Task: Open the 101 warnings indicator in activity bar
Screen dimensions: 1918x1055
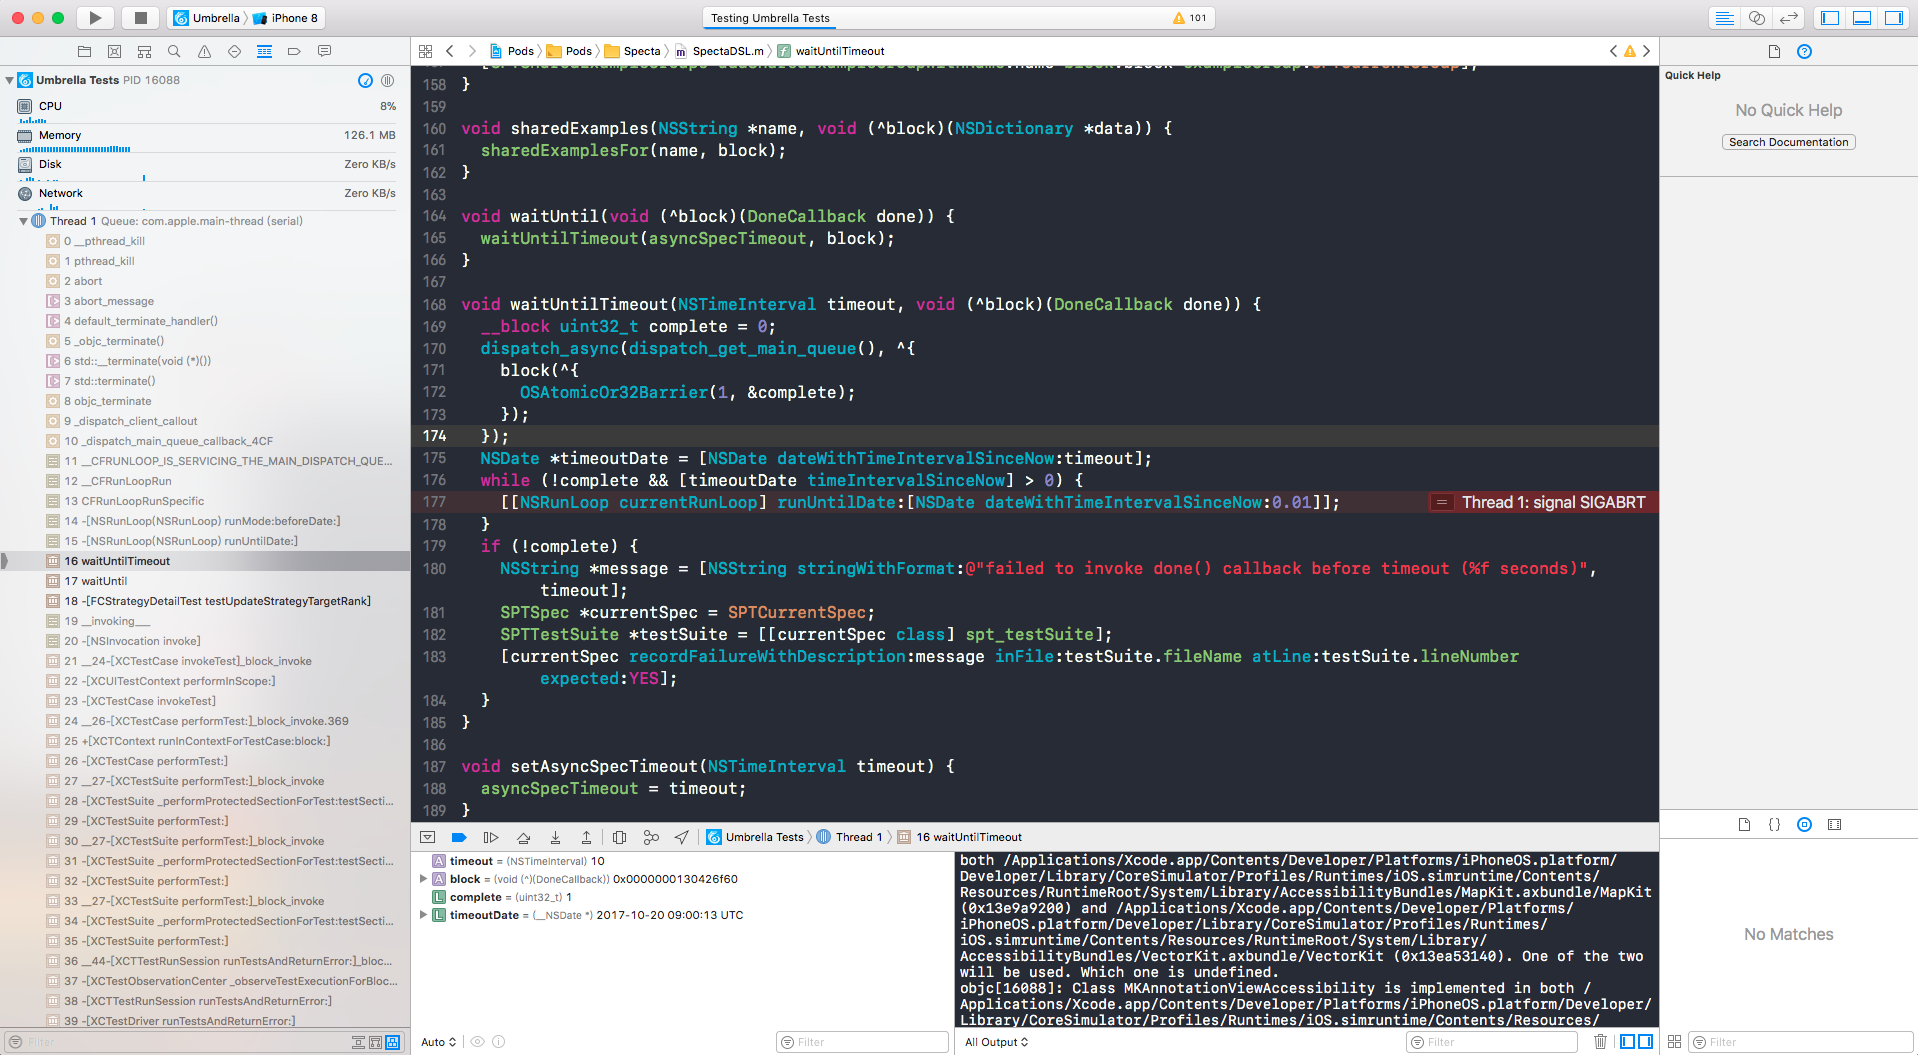Action: coord(1190,18)
